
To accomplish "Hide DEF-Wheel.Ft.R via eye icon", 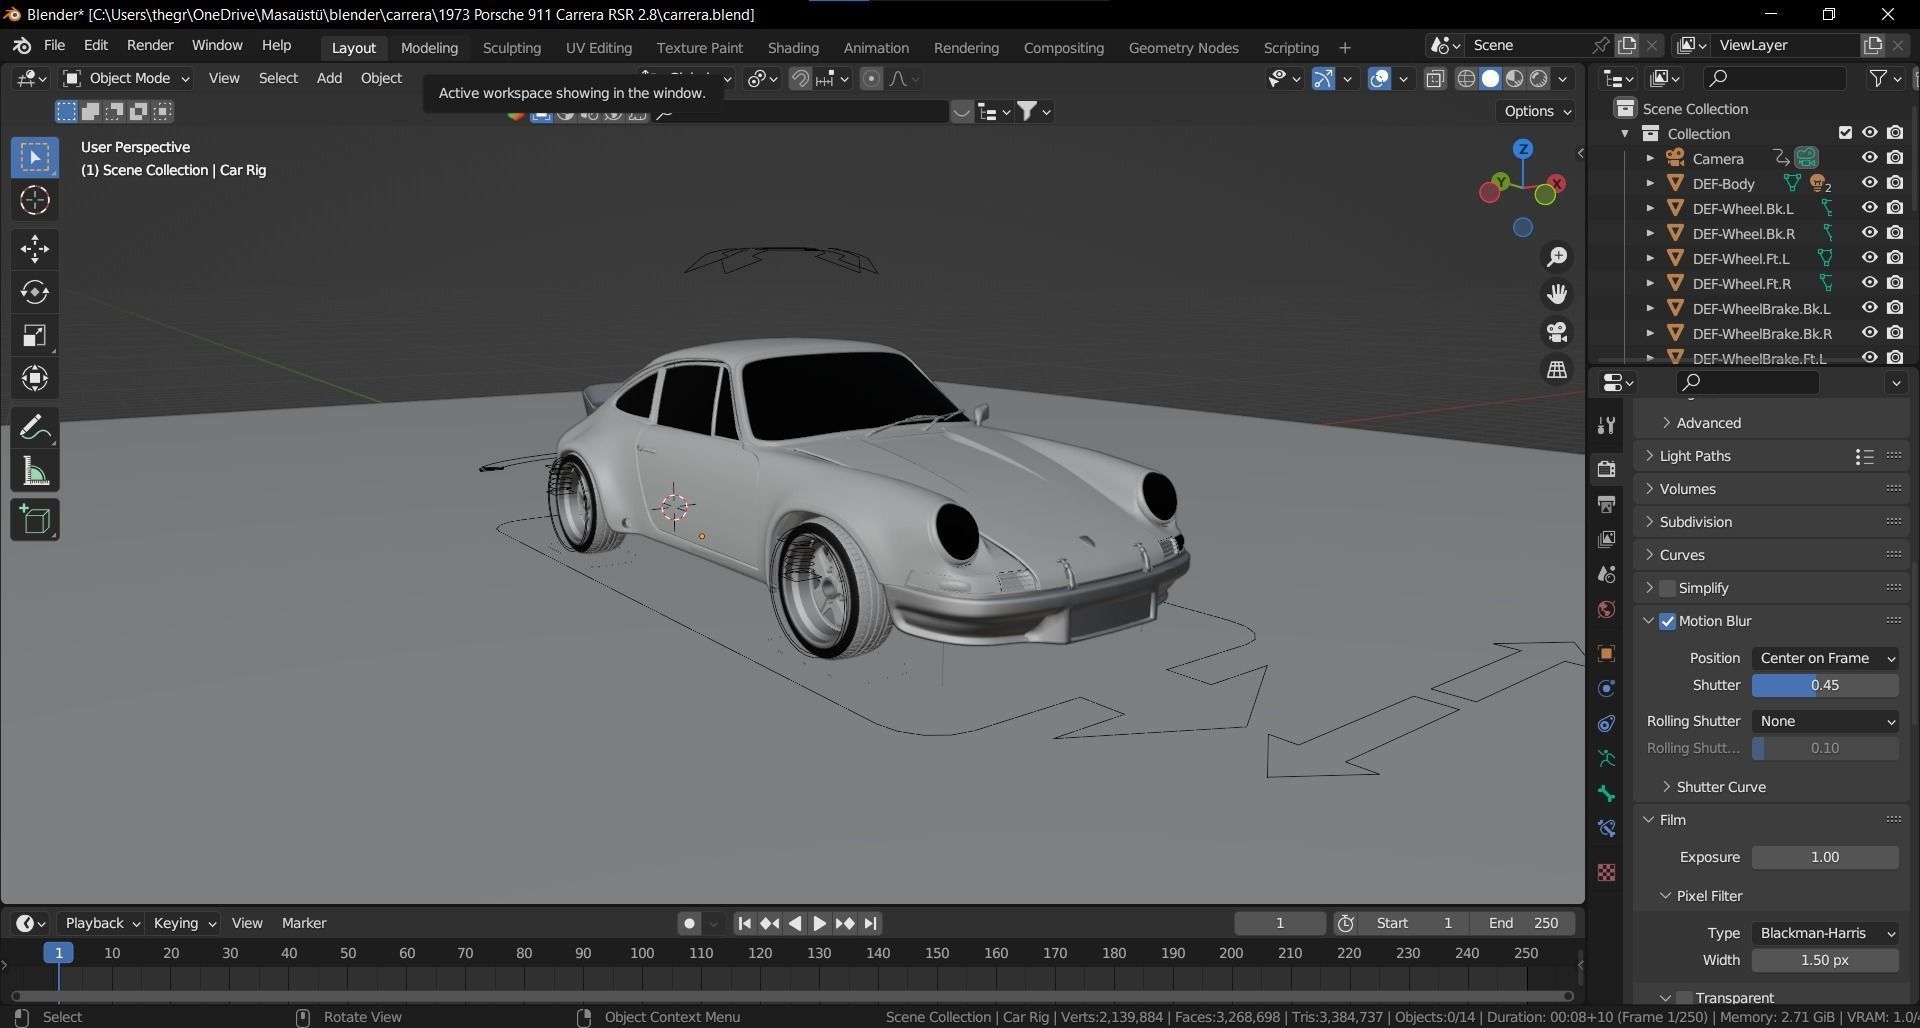I will (x=1869, y=283).
